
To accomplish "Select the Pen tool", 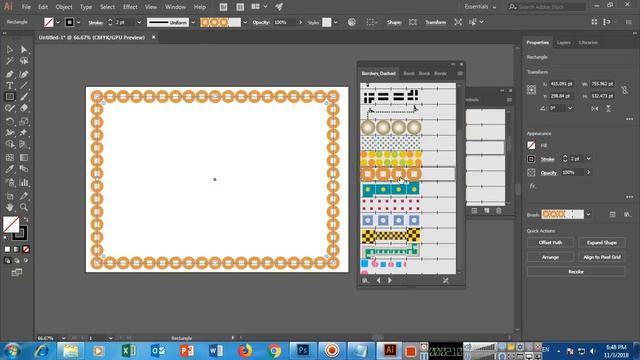I will pyautogui.click(x=10, y=74).
